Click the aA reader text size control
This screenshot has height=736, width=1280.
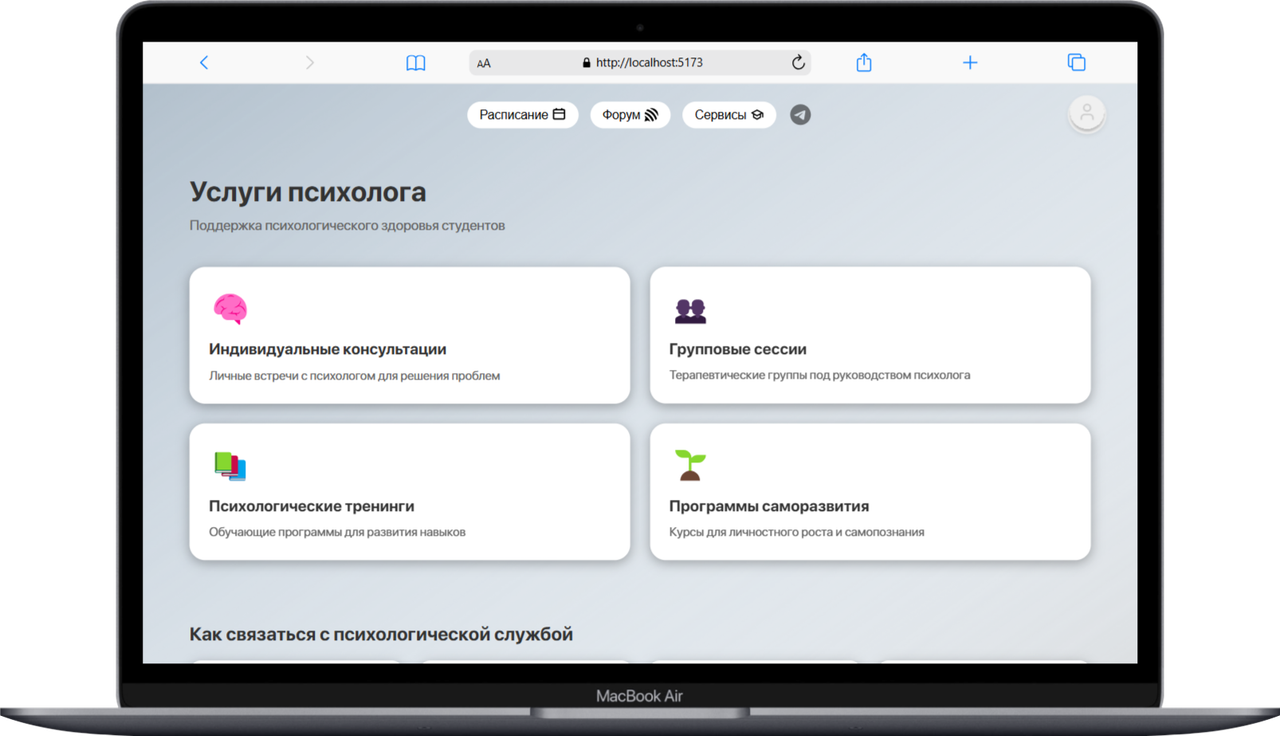point(484,63)
